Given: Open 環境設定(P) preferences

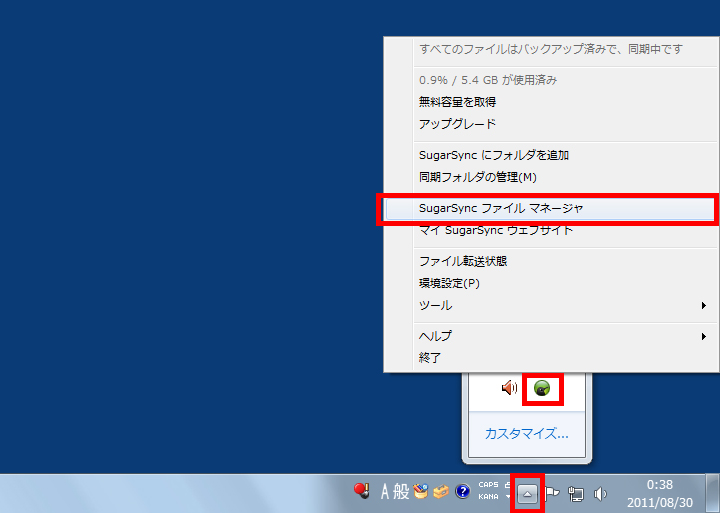Looking at the screenshot, I should tap(551, 283).
